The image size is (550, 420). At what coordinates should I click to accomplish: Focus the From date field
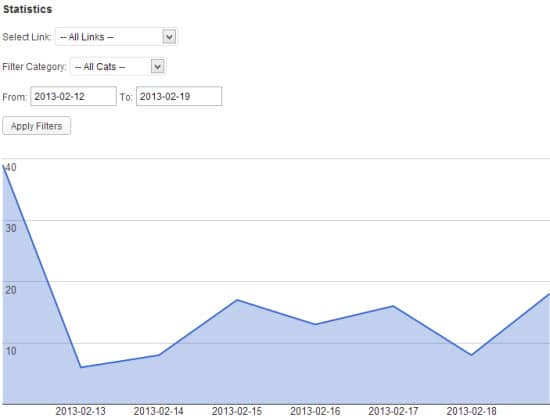pos(73,96)
